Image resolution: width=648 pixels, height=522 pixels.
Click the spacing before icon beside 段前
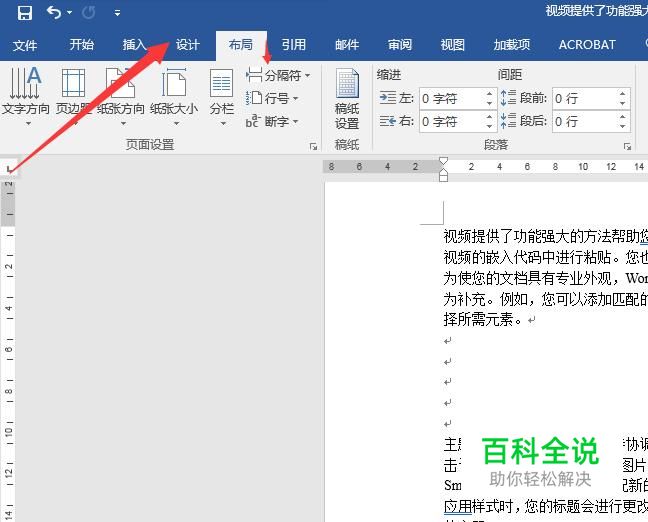[x=508, y=98]
